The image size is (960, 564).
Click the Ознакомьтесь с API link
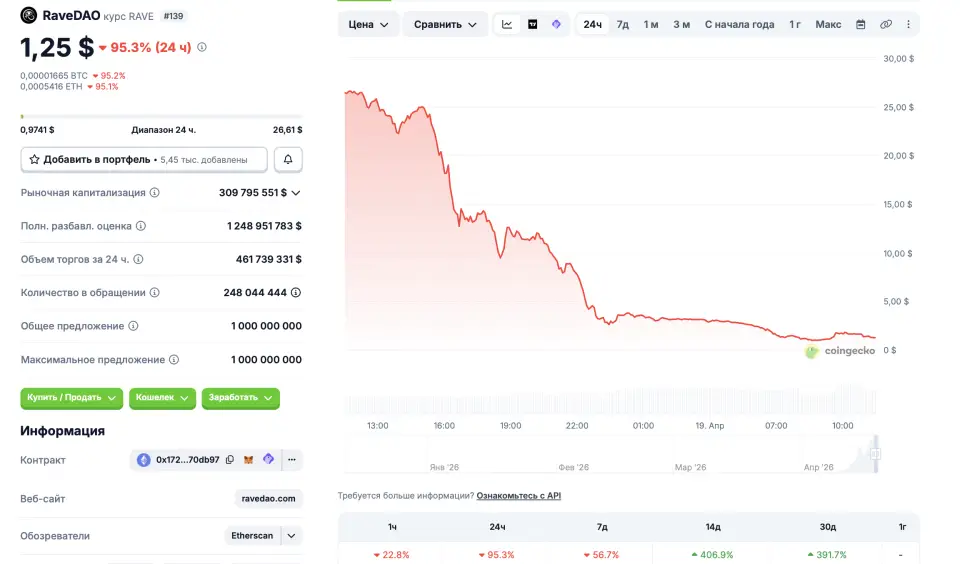518,495
